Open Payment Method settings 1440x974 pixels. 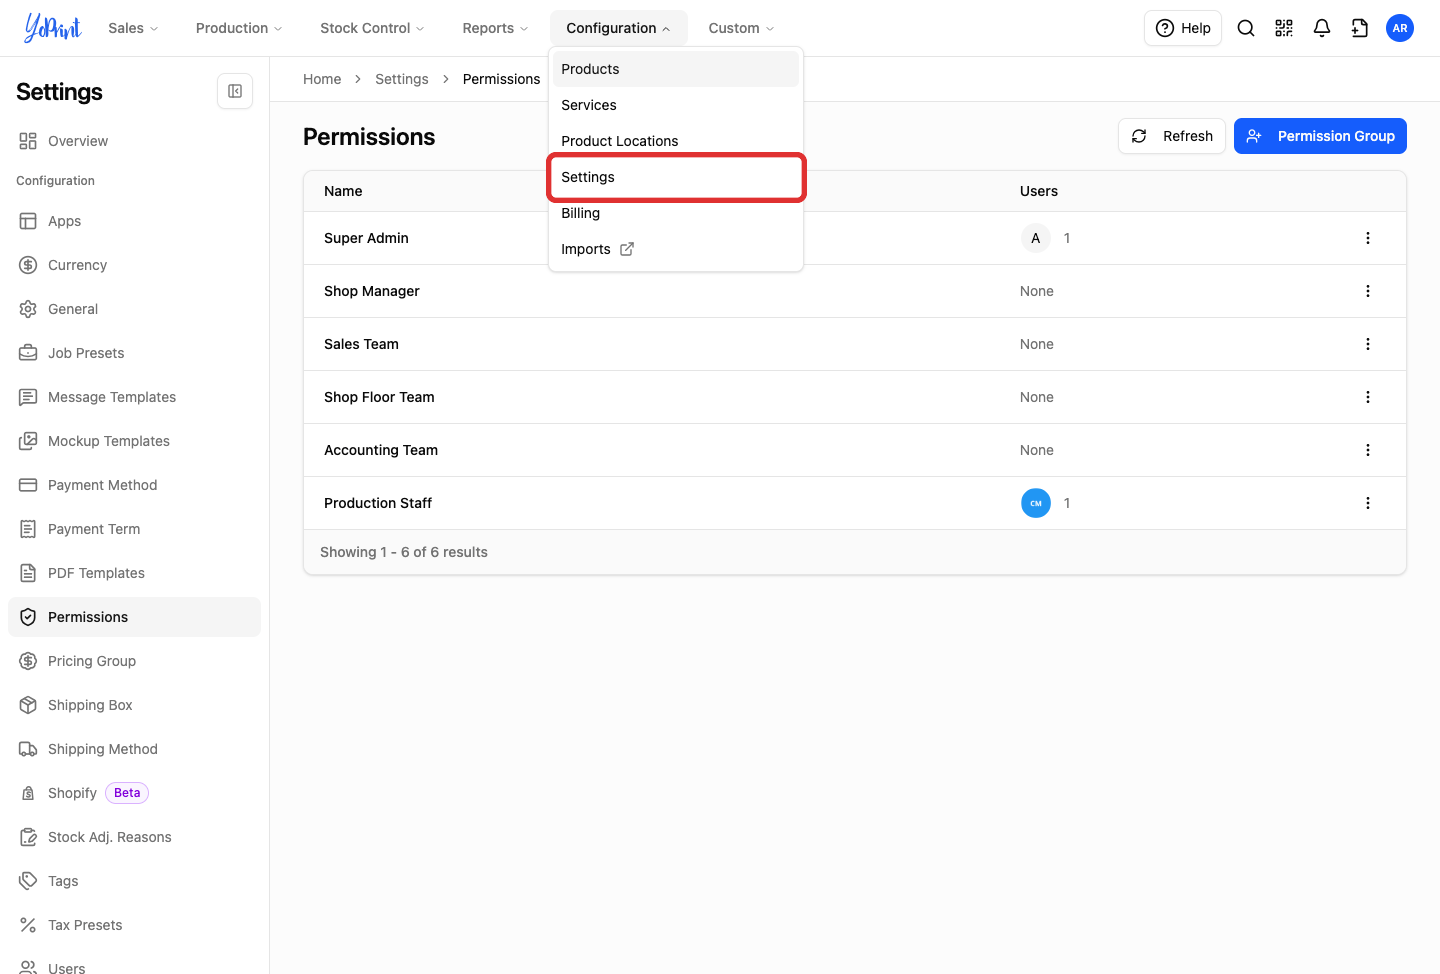(x=134, y=485)
